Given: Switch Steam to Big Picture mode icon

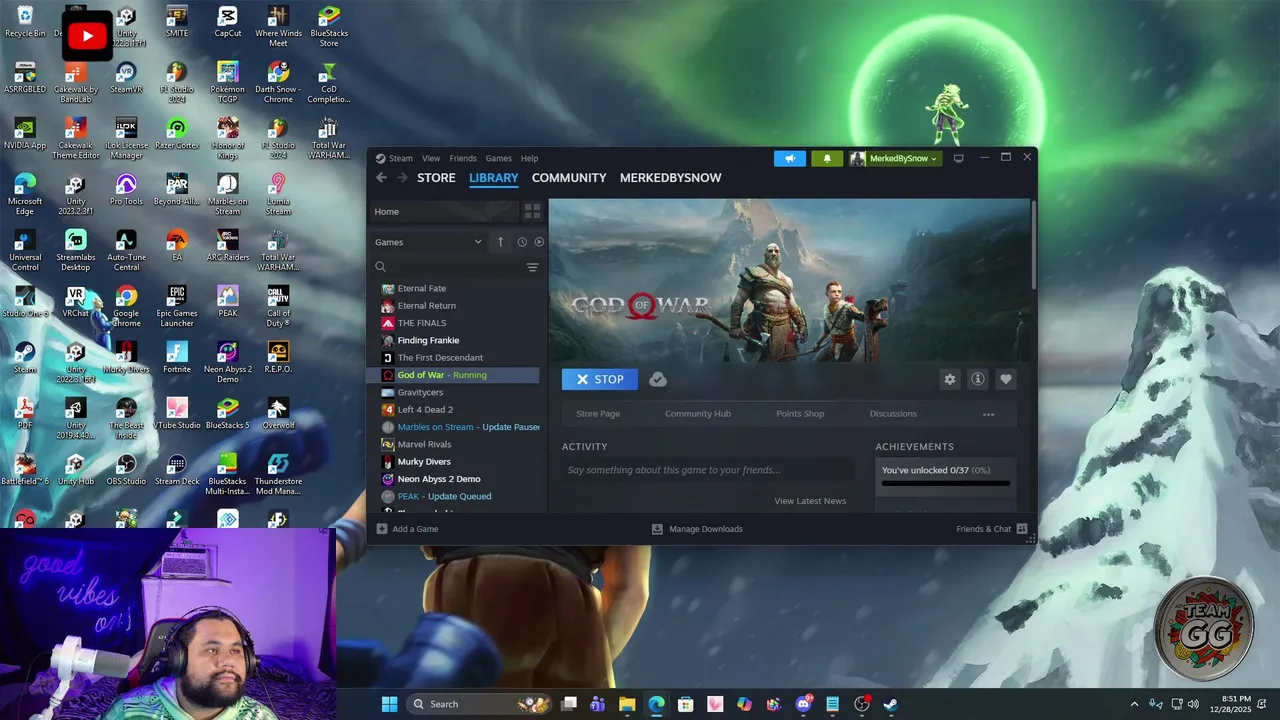Looking at the screenshot, I should pos(958,158).
